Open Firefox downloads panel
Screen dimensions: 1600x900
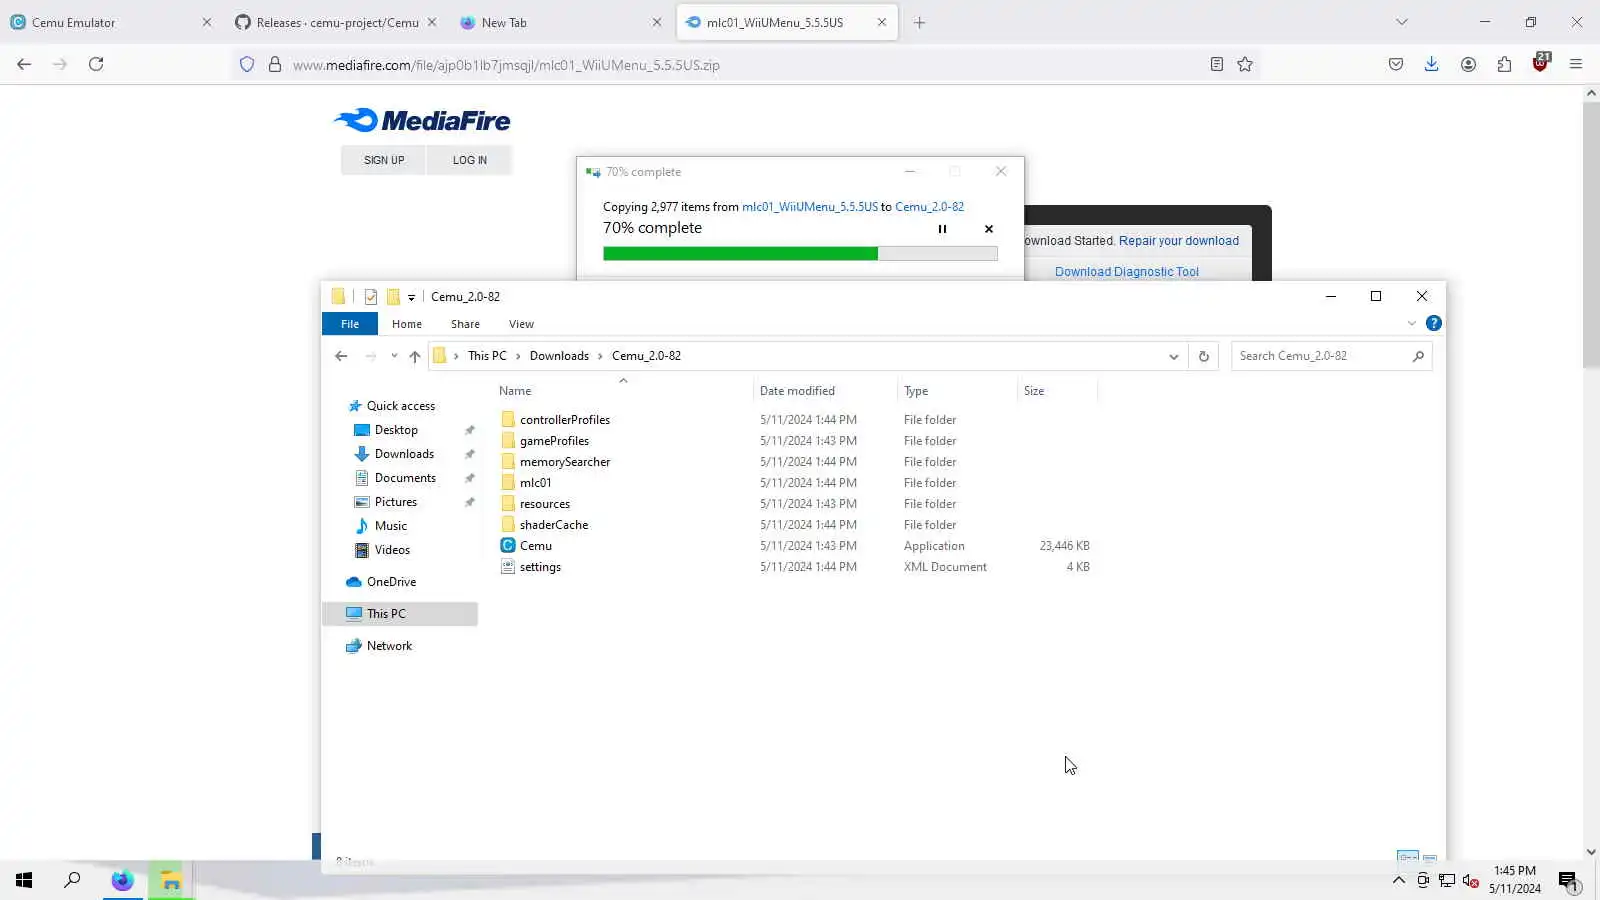(1432, 64)
